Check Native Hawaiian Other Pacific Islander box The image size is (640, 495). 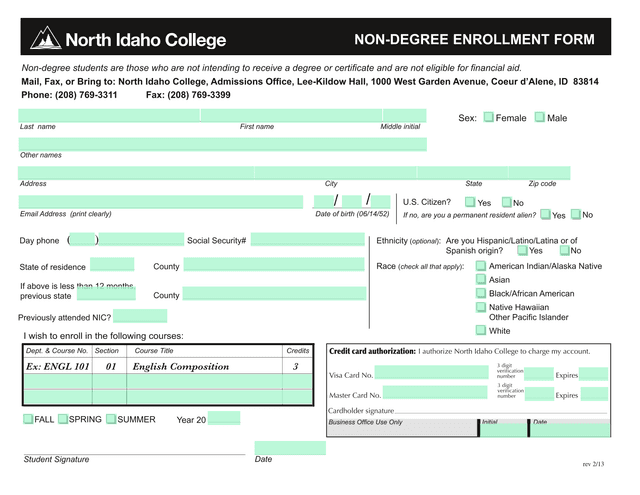pyautogui.click(x=481, y=307)
